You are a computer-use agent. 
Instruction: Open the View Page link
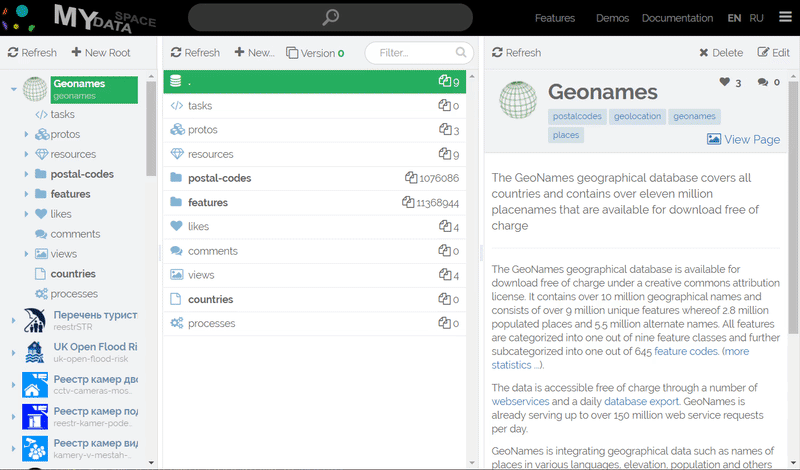coord(743,139)
